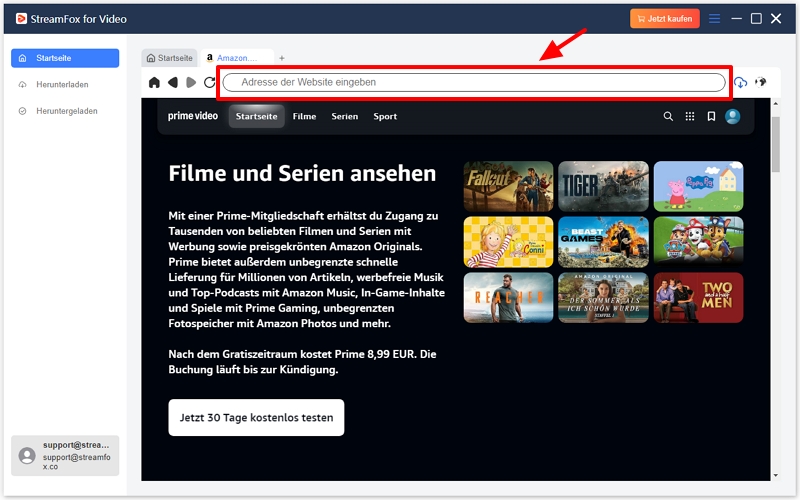Go forward with the right arrow icon
800x500 pixels.
point(191,82)
